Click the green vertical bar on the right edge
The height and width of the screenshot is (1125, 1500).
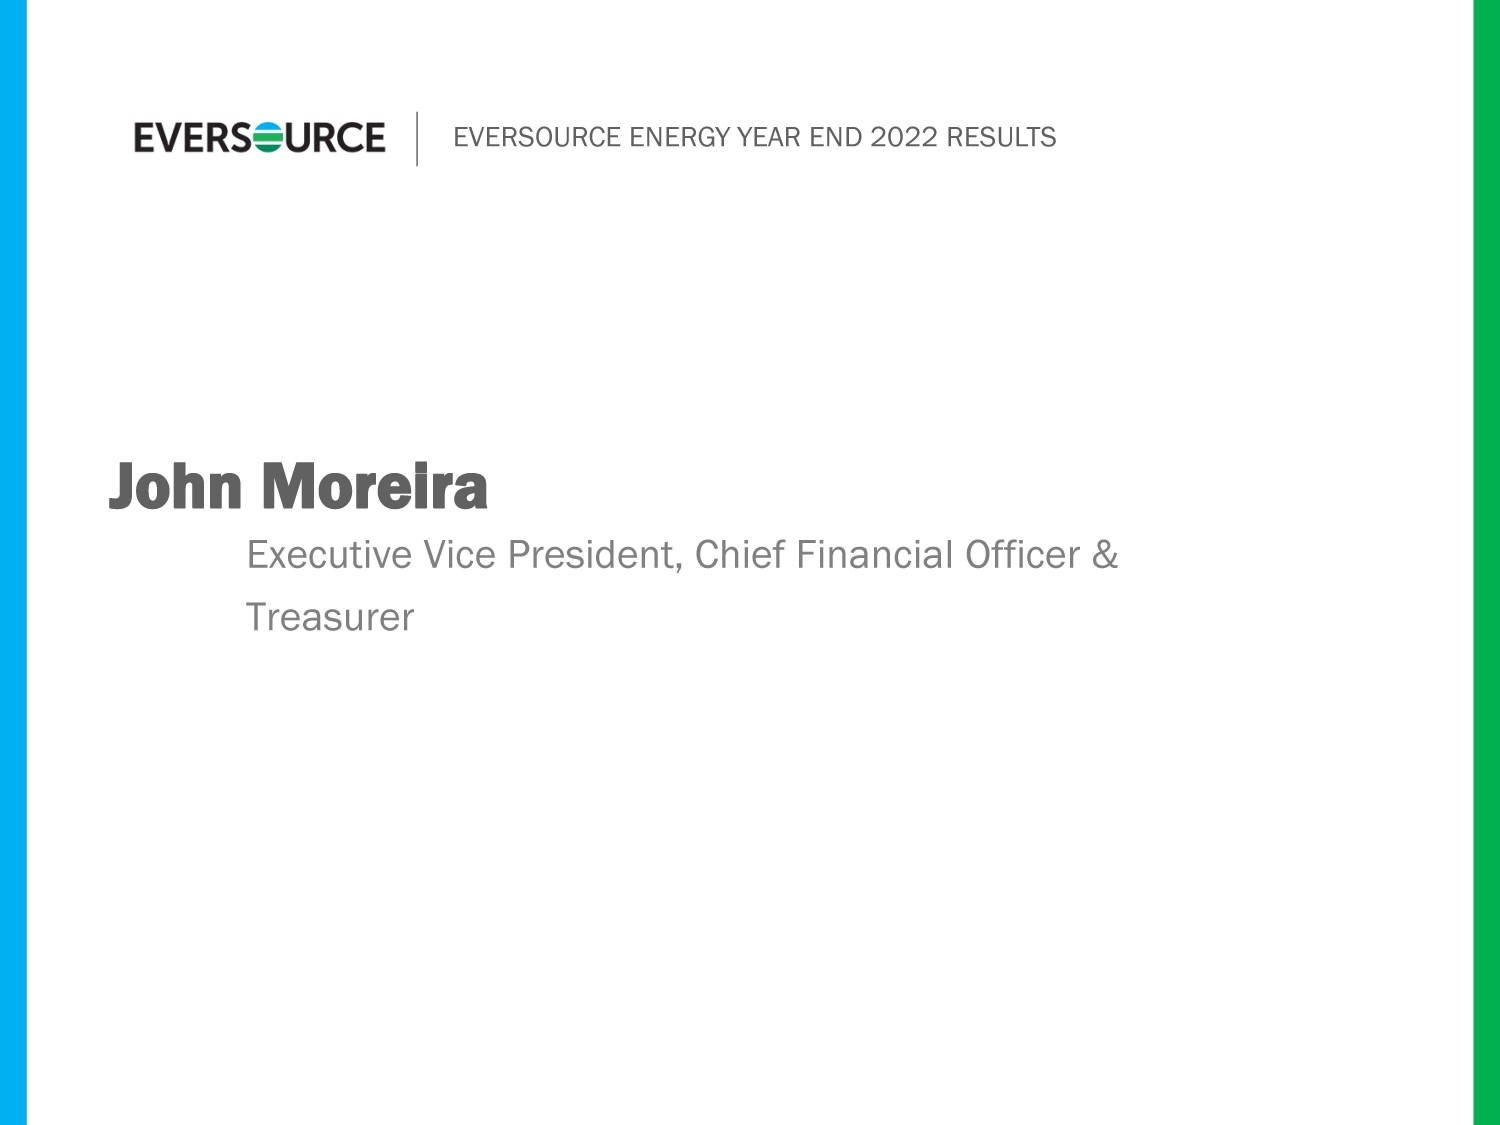click(1486, 562)
